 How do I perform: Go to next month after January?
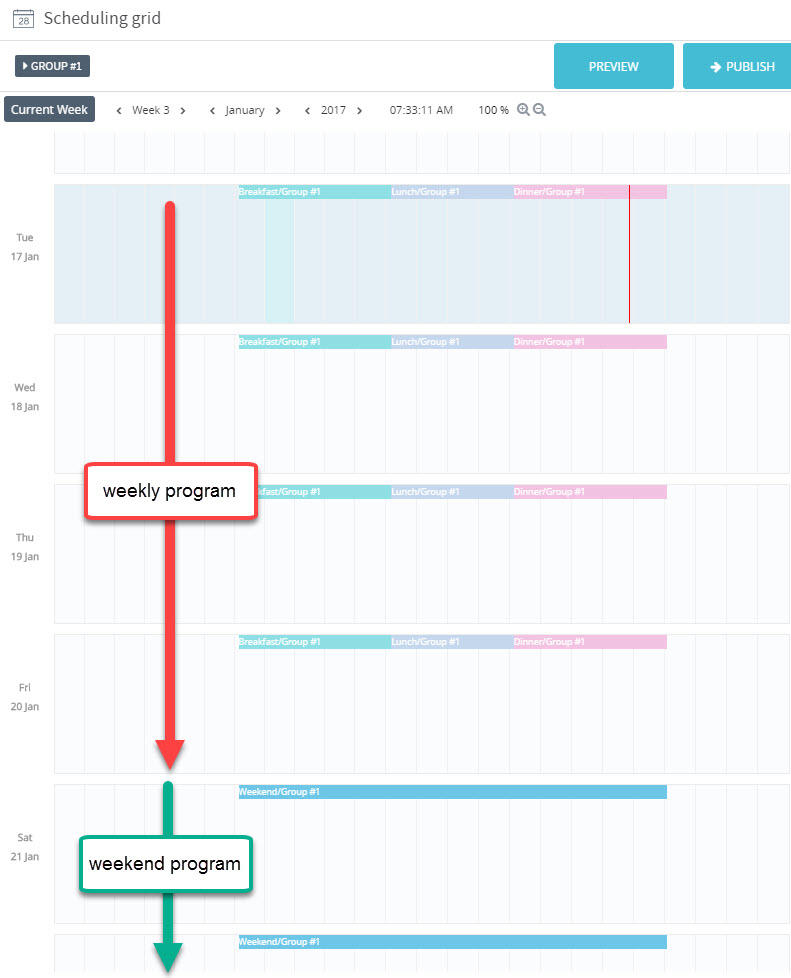[278, 110]
